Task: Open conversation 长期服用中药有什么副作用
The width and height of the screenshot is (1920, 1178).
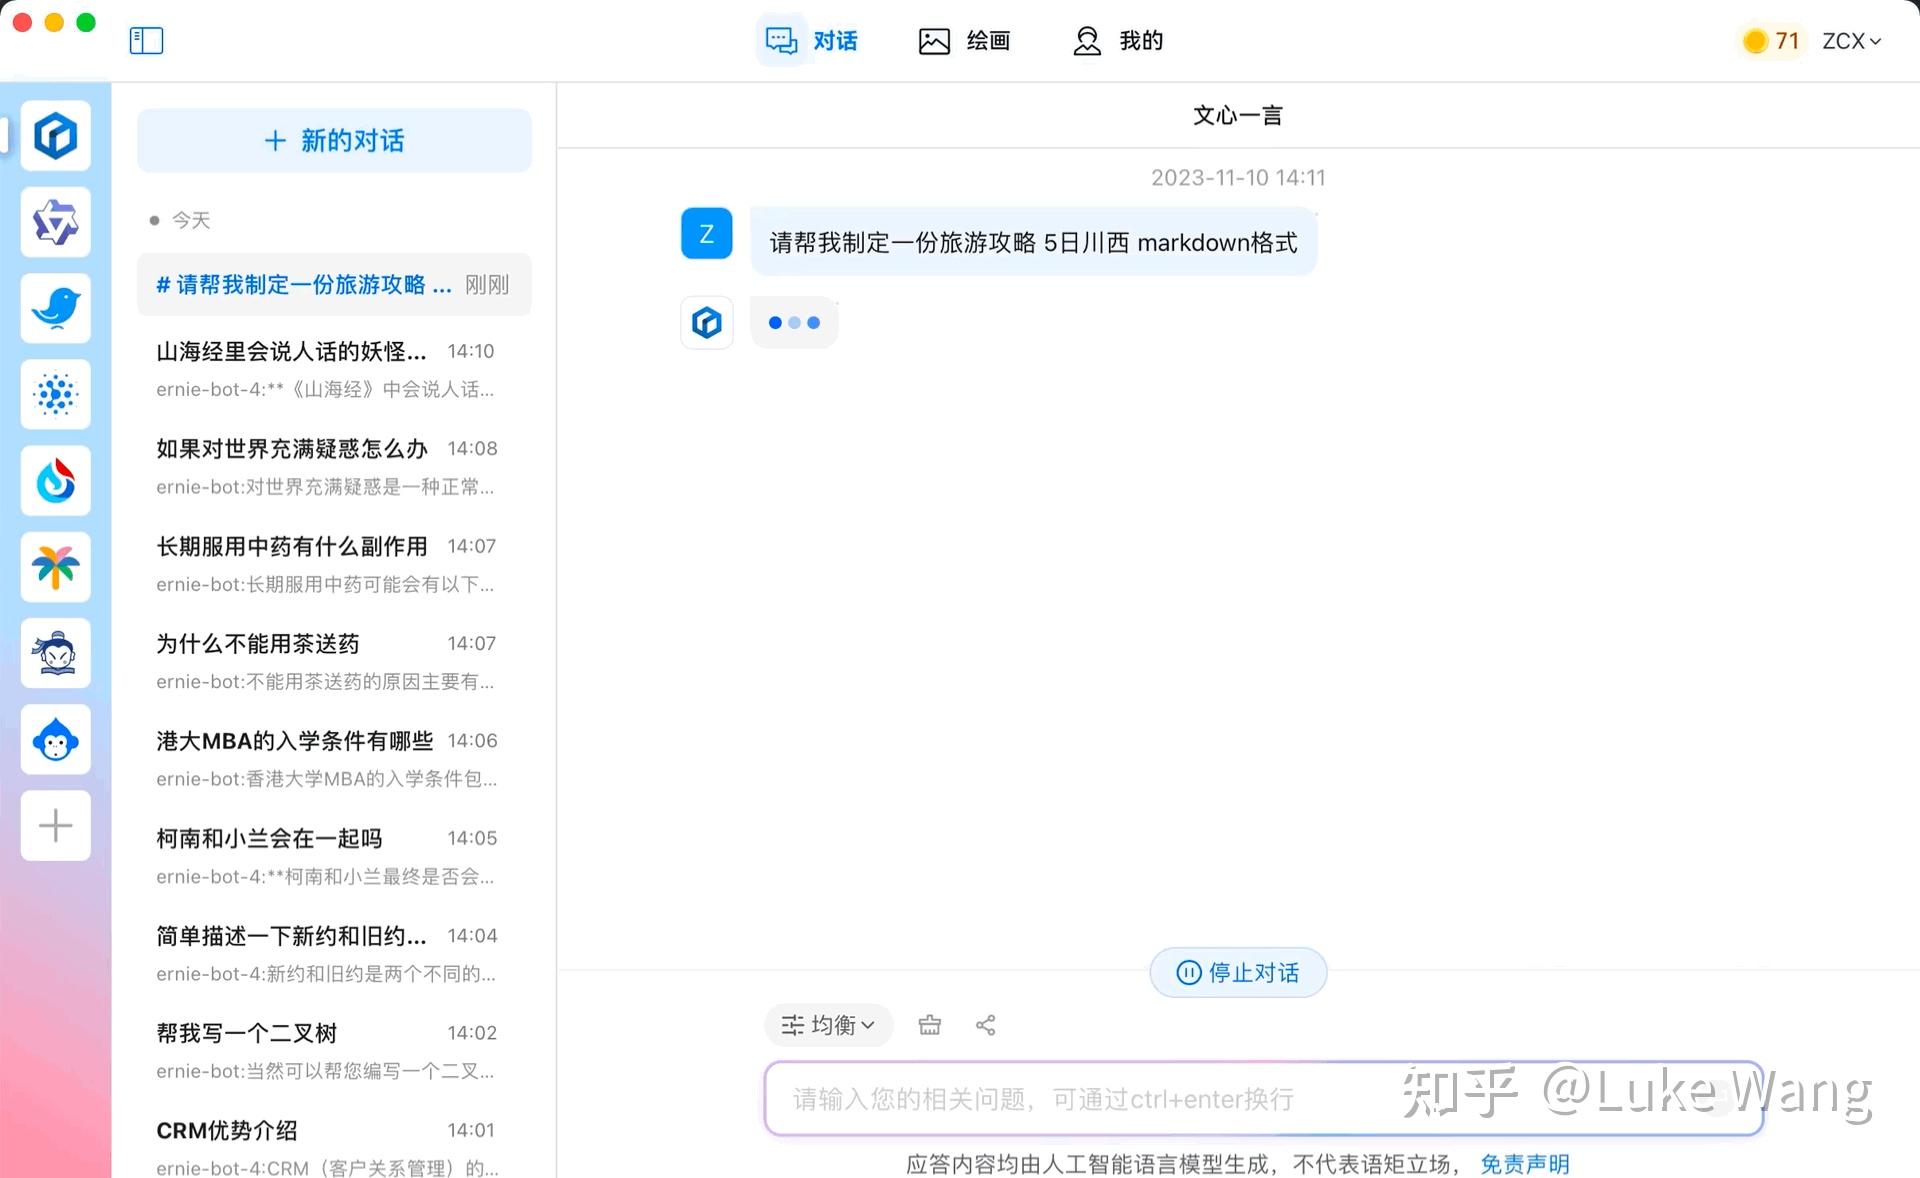Action: 334,564
